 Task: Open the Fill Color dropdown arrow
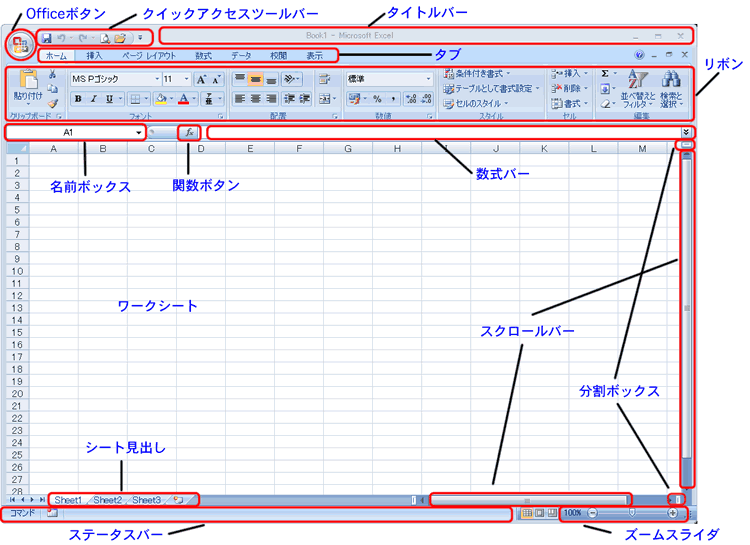[171, 99]
